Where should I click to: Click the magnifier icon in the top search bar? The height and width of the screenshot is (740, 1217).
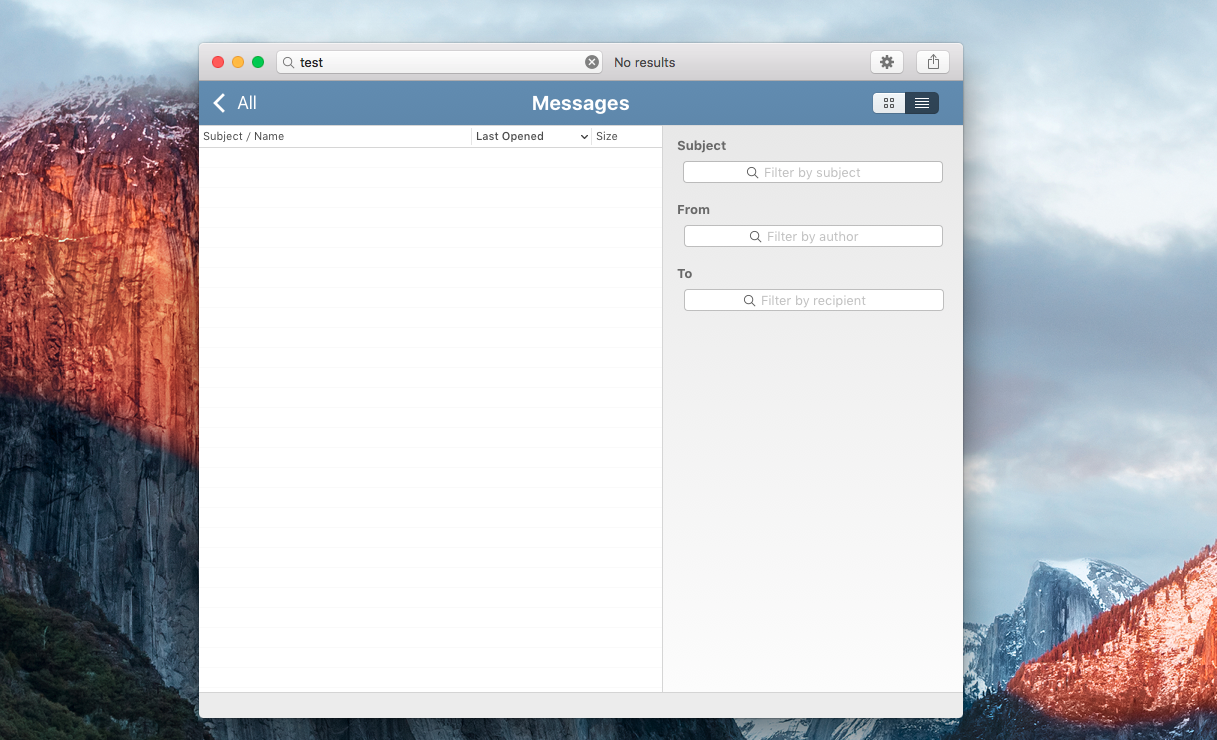pyautogui.click(x=288, y=62)
